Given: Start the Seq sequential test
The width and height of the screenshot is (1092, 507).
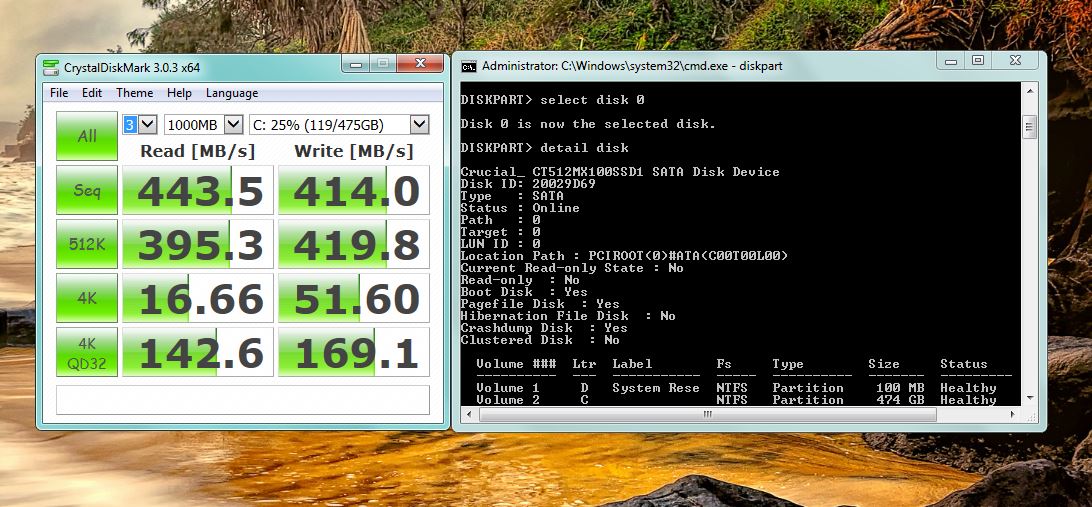Looking at the screenshot, I should [x=87, y=190].
